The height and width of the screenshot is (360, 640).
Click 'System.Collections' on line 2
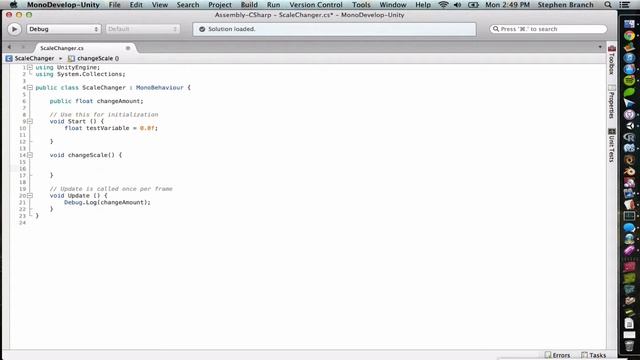tap(90, 74)
